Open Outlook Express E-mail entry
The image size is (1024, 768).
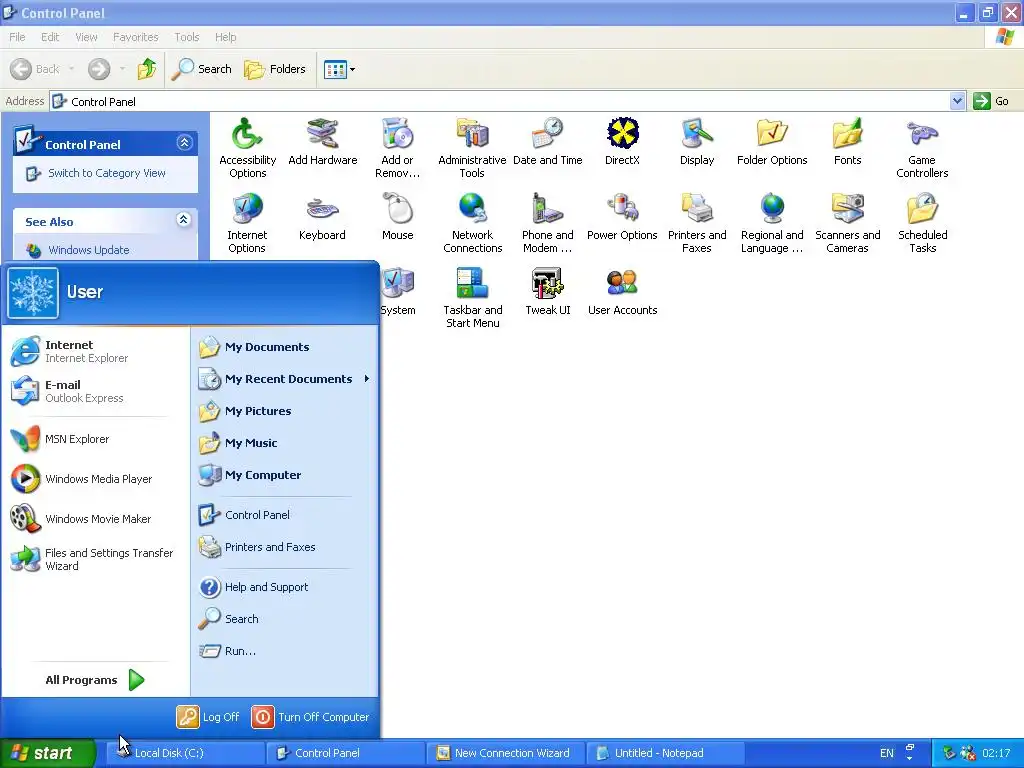pyautogui.click(x=93, y=391)
